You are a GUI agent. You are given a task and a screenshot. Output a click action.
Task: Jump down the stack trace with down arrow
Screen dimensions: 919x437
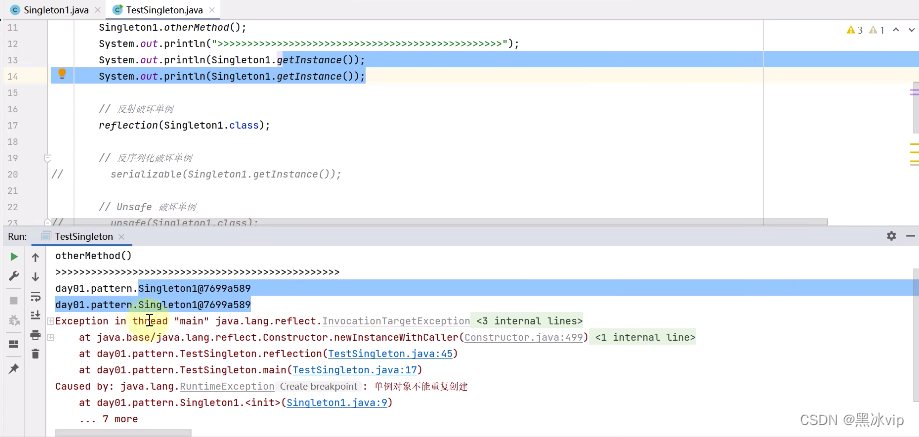point(35,276)
